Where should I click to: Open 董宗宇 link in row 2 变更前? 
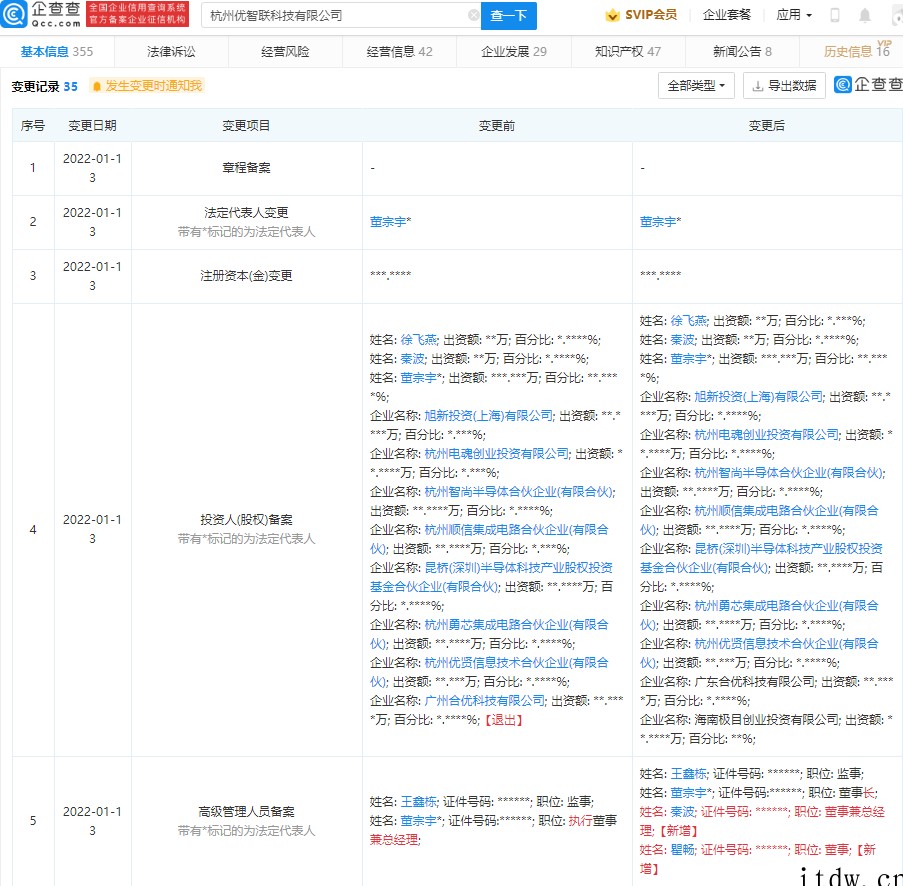click(x=387, y=222)
